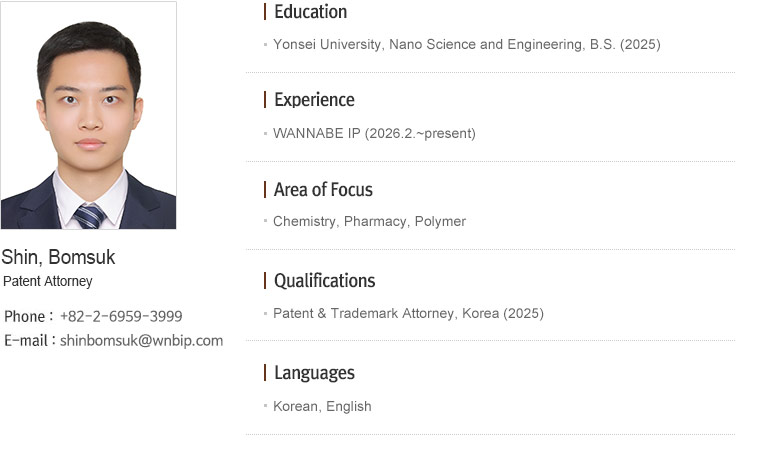This screenshot has height=474, width=760.
Task: Select the Languages section heading
Action: click(314, 373)
